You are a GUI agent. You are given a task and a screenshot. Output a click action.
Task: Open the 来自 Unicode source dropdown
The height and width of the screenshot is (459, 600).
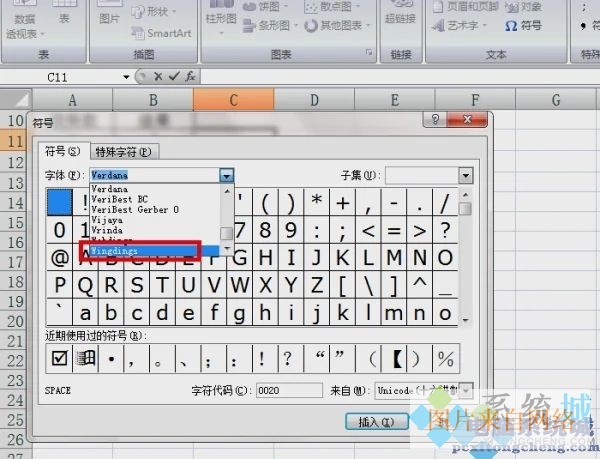point(465,390)
